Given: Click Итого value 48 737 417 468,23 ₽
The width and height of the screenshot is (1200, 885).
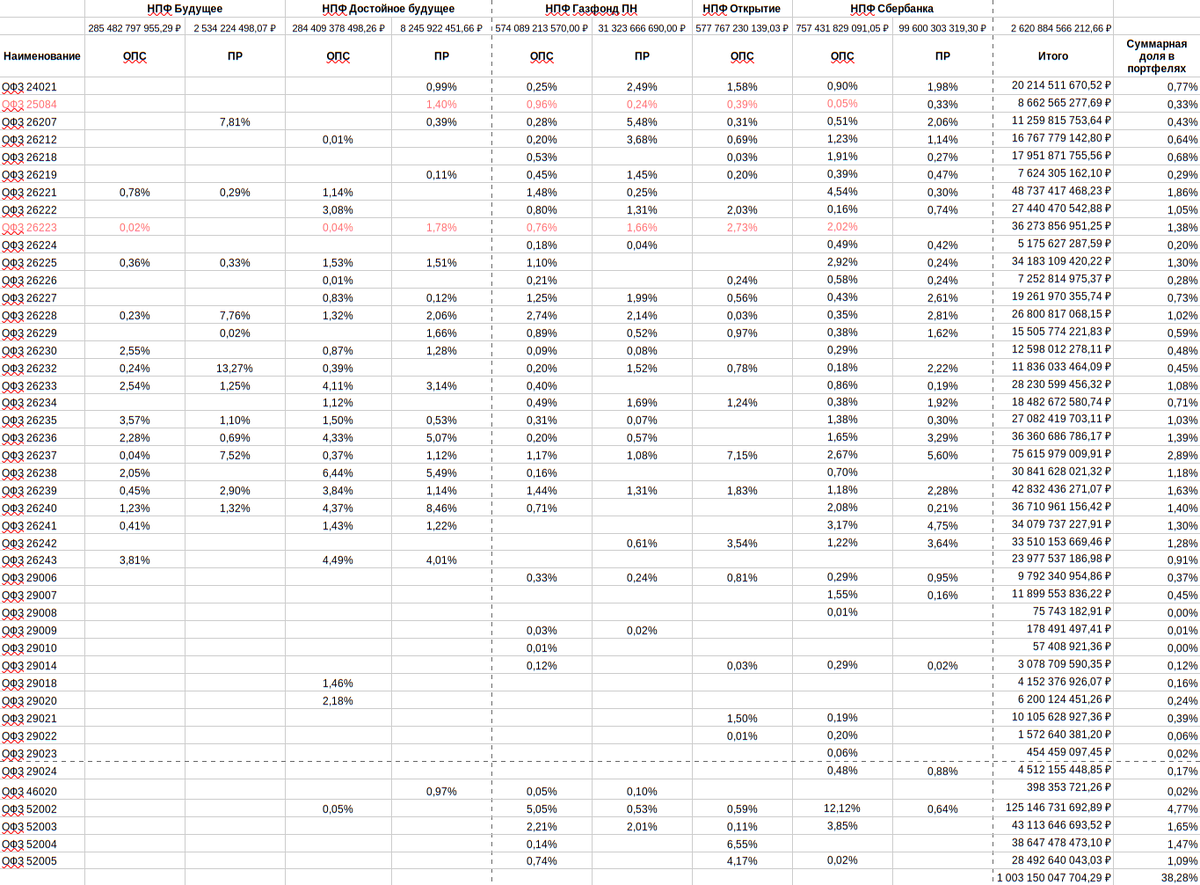Looking at the screenshot, I should coord(1059,191).
